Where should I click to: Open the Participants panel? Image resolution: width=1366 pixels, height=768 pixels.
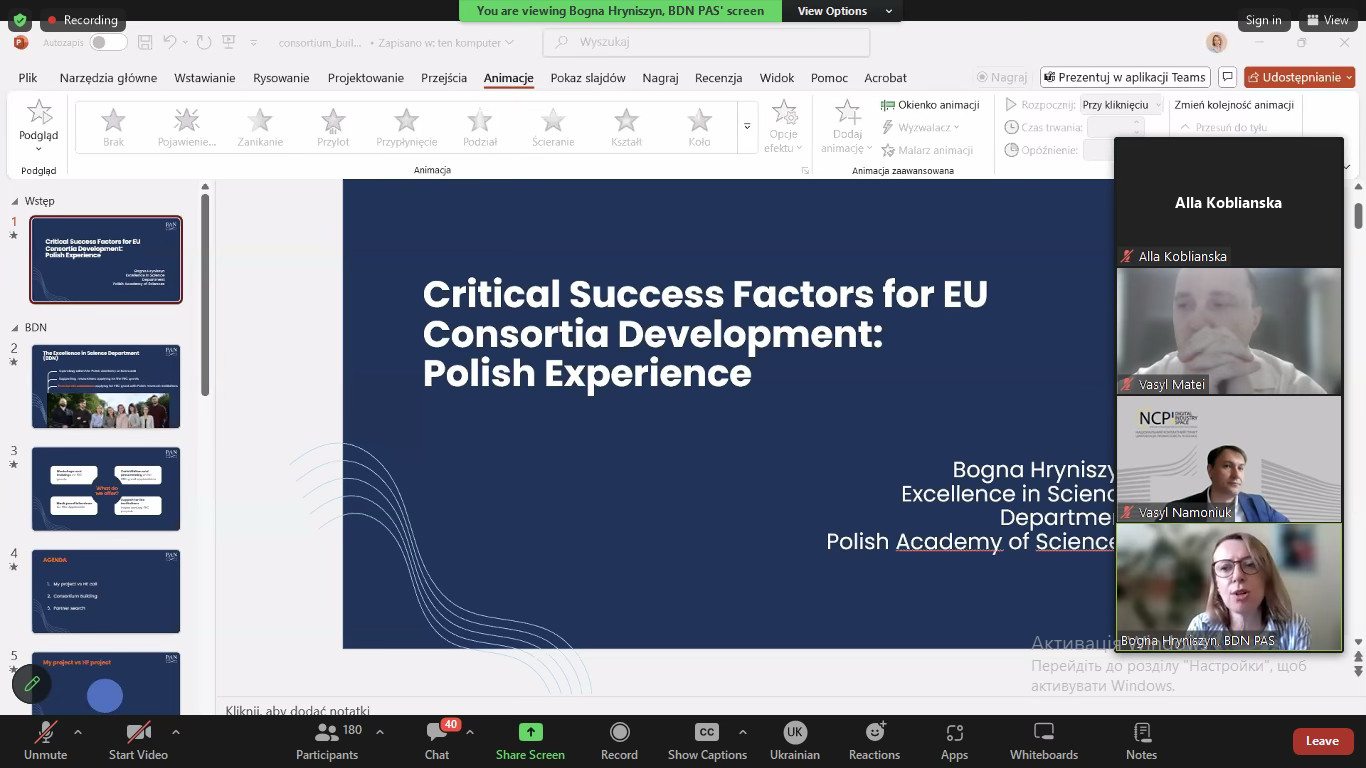point(327,741)
